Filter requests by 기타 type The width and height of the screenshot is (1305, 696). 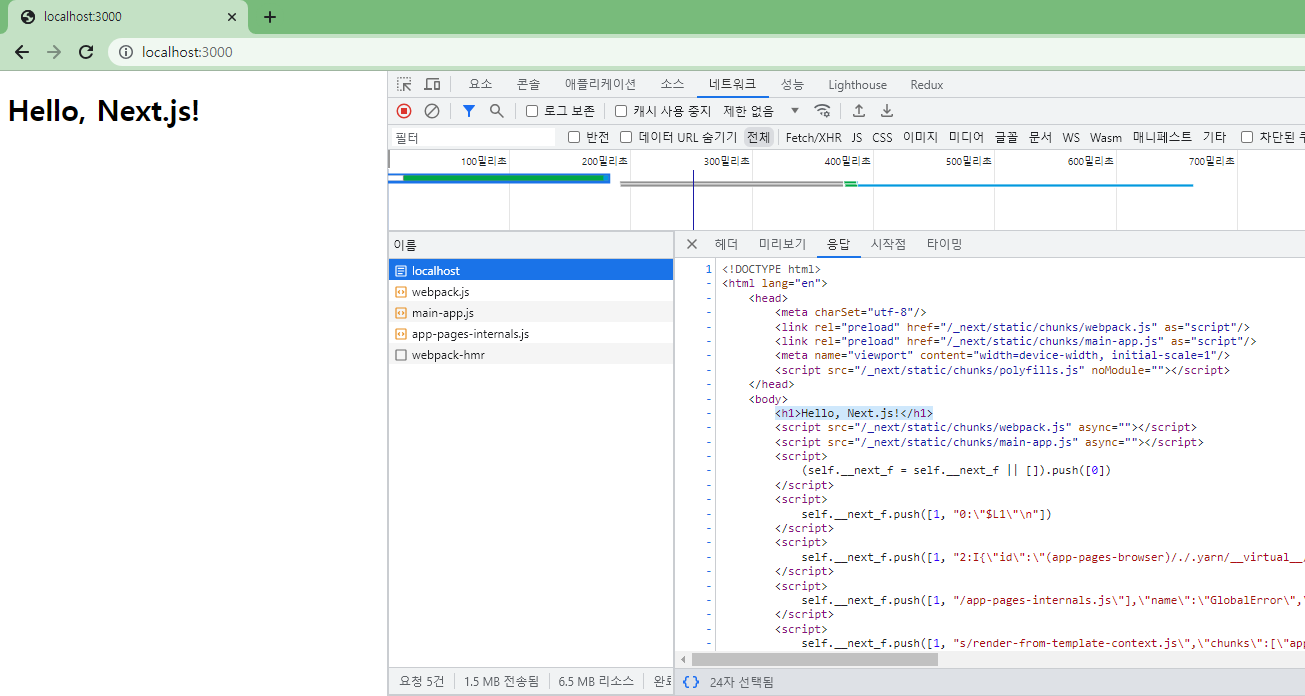click(1214, 137)
